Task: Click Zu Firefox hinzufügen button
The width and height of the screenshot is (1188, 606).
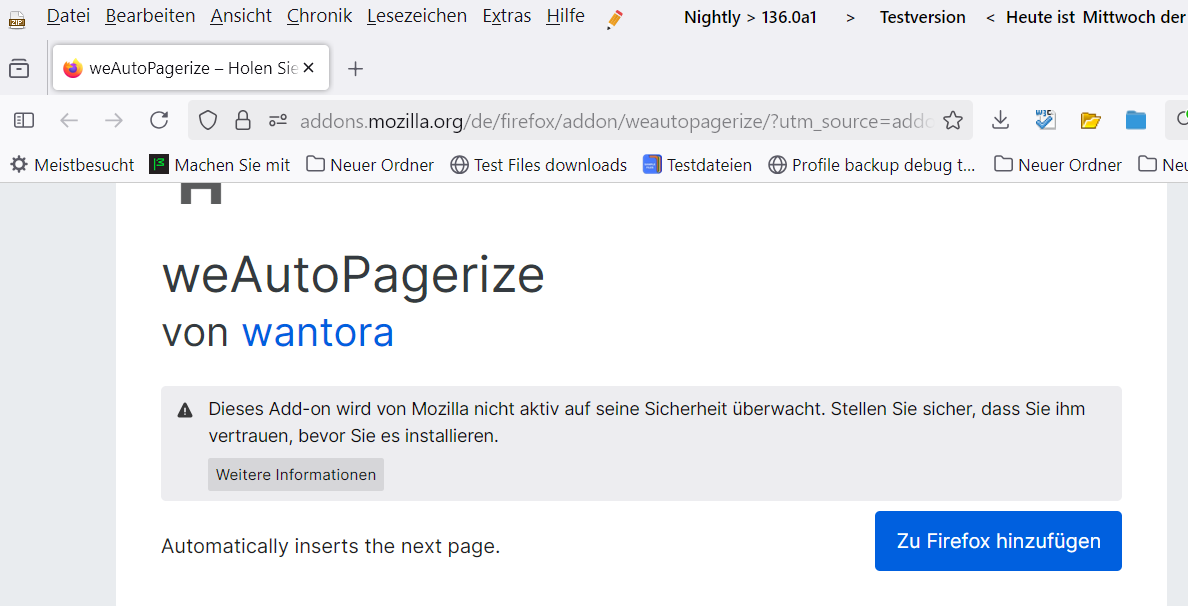Action: tap(998, 541)
